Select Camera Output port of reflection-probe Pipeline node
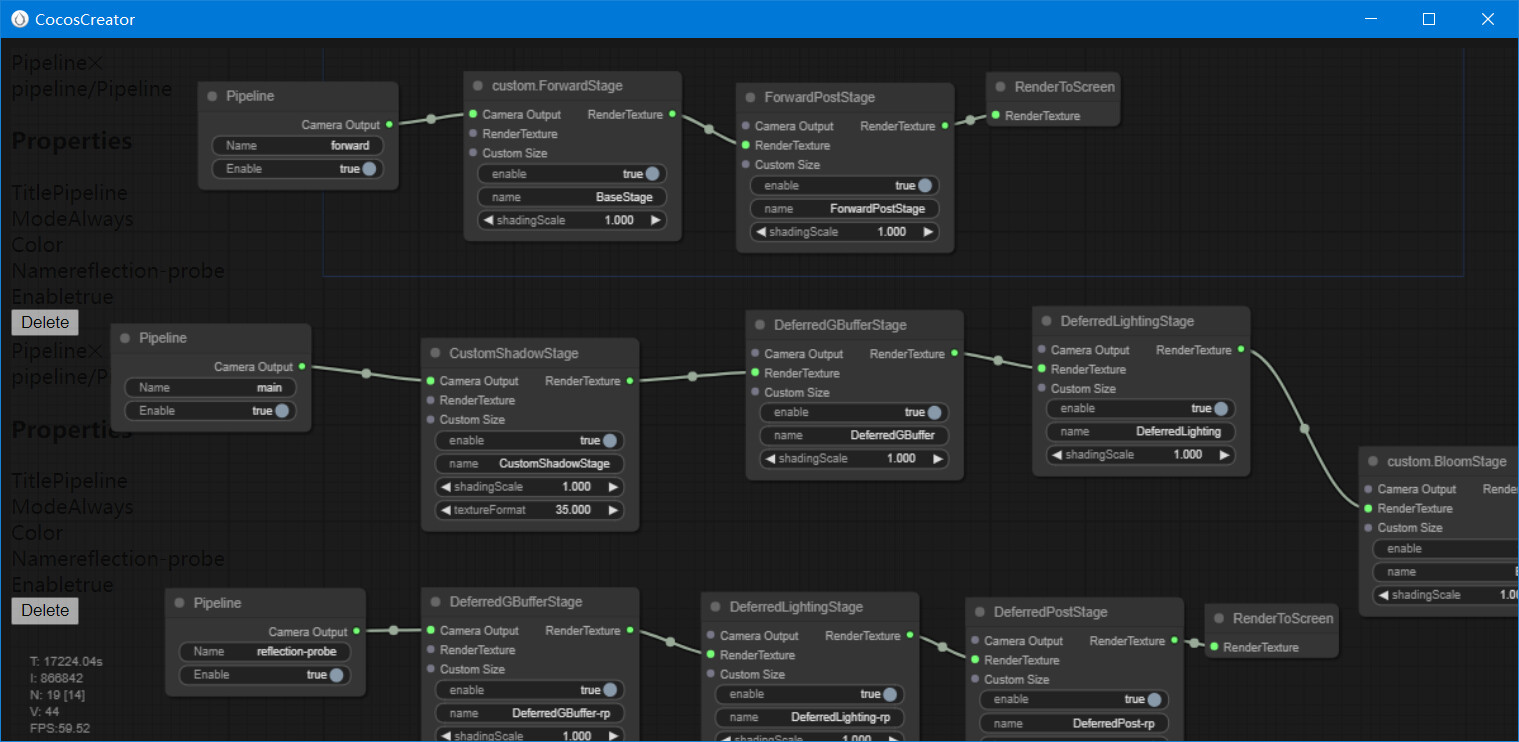Viewport: 1519px width, 742px height. tap(356, 632)
